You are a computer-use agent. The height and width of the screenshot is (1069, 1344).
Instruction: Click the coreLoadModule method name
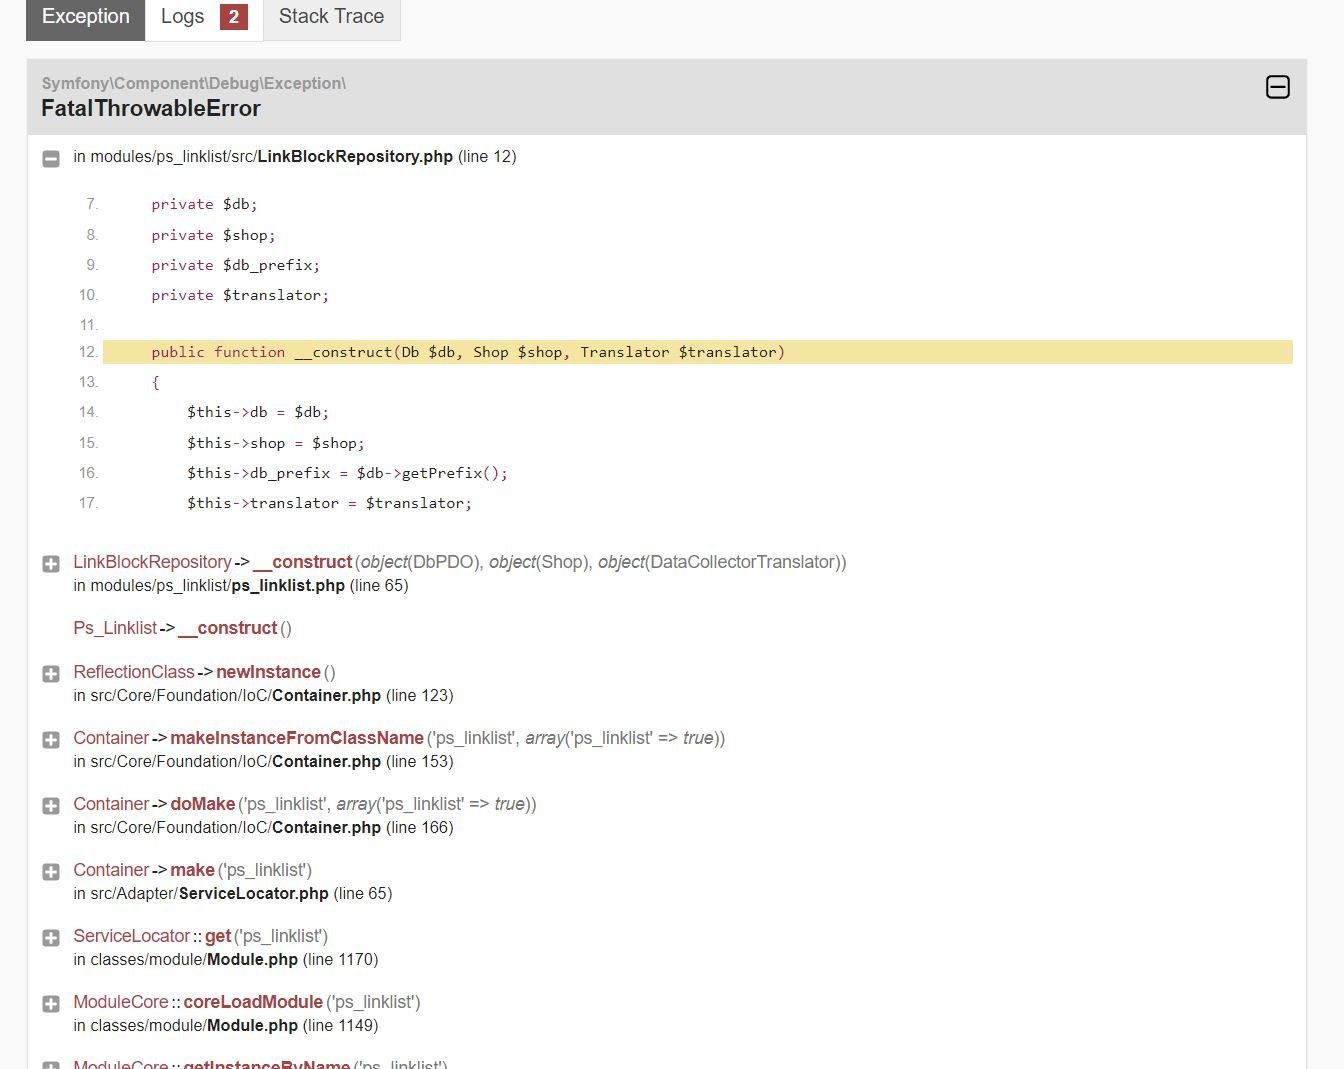[253, 1002]
